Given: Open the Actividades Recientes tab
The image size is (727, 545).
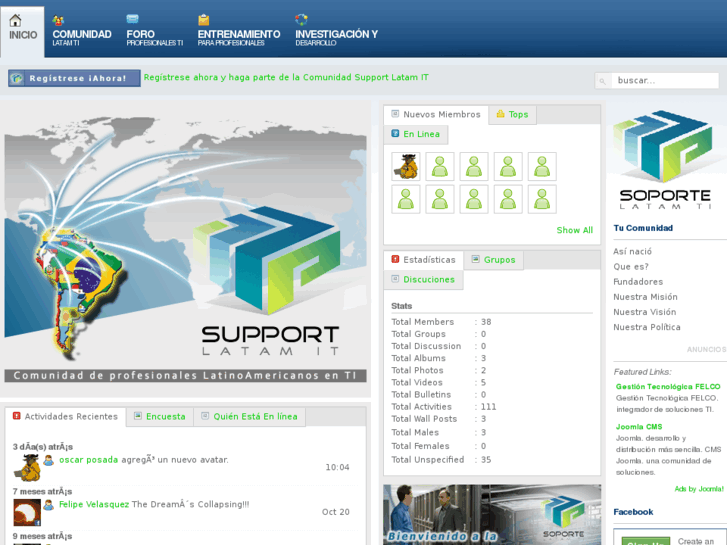Looking at the screenshot, I should 65,417.
